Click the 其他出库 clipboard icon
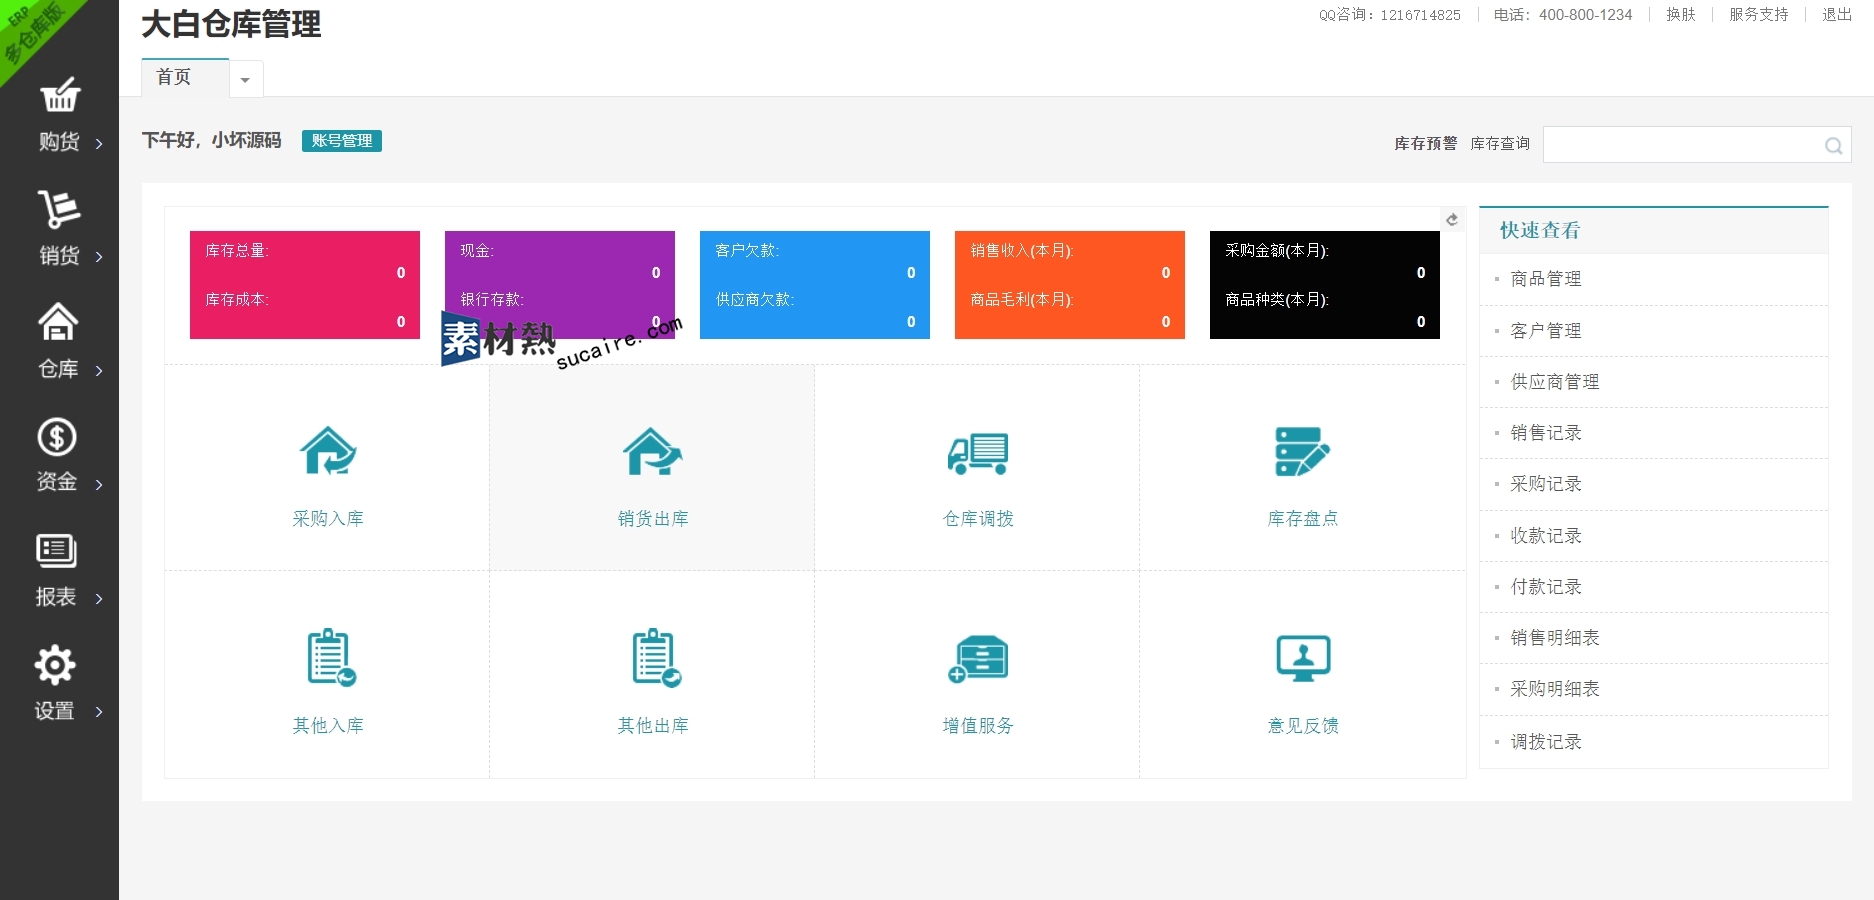 tap(656, 657)
